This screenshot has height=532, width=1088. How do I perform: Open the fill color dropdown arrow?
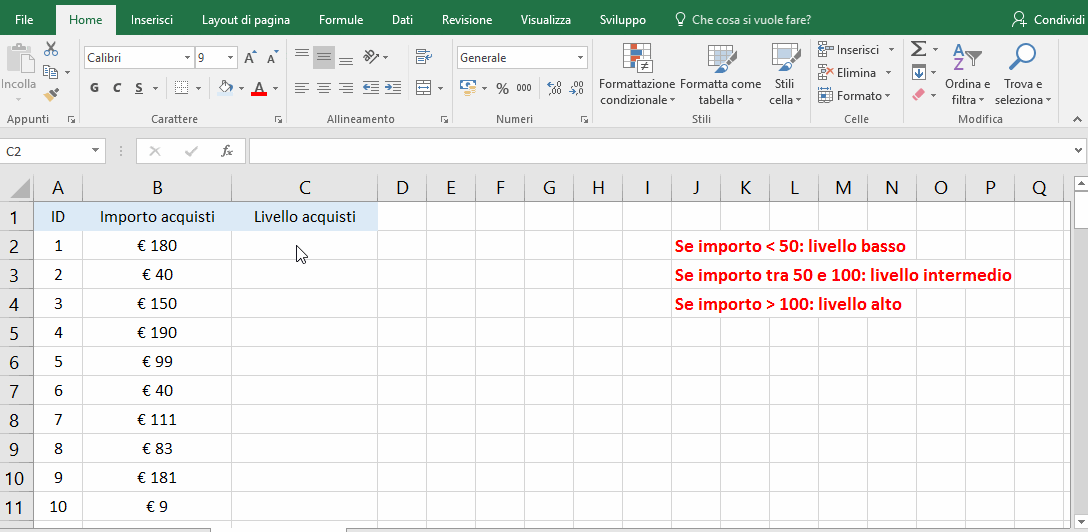point(241,88)
